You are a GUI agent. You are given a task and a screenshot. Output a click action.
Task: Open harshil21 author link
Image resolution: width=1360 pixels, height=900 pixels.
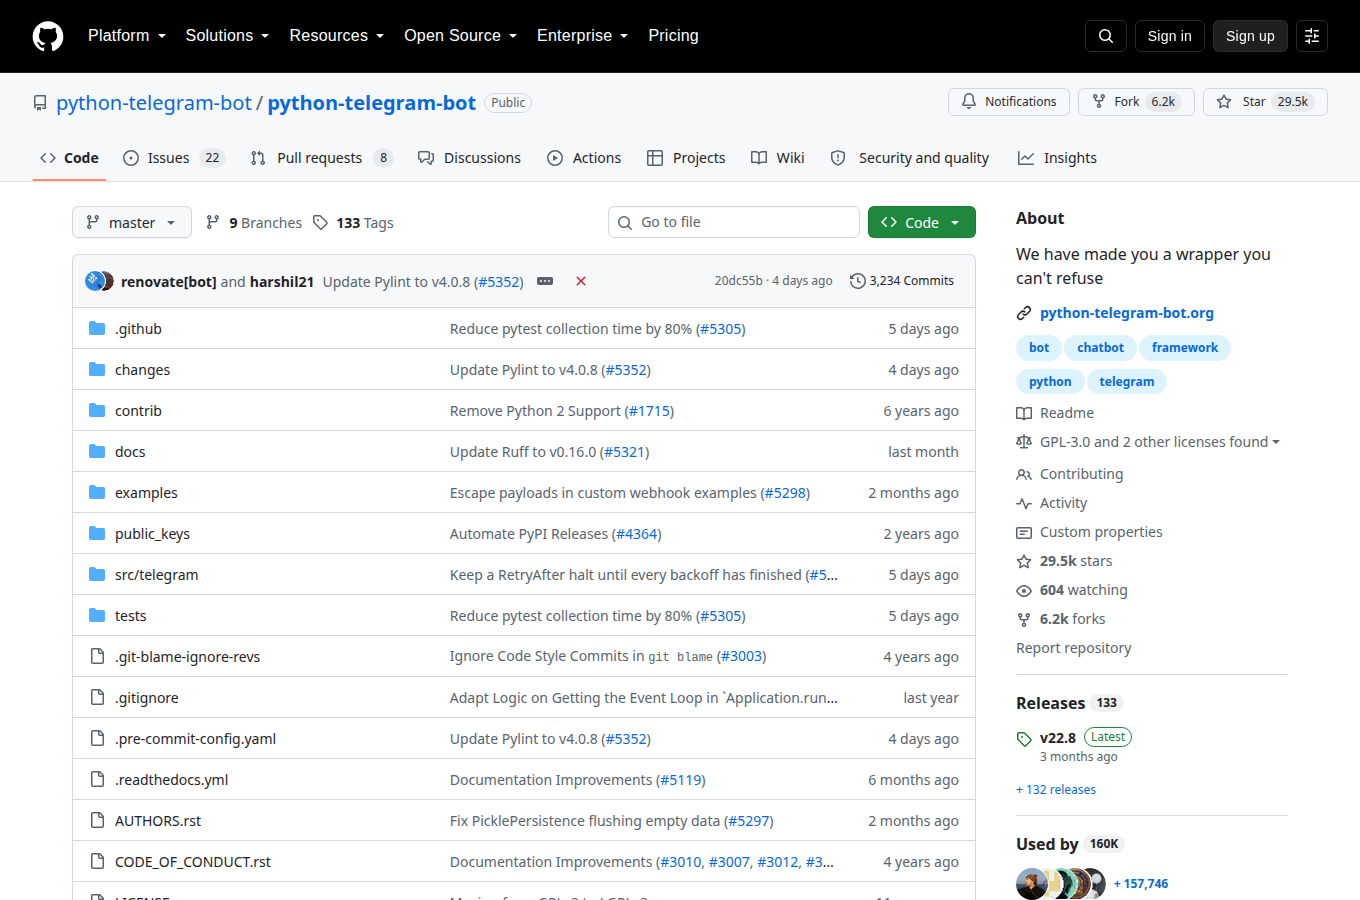click(282, 282)
